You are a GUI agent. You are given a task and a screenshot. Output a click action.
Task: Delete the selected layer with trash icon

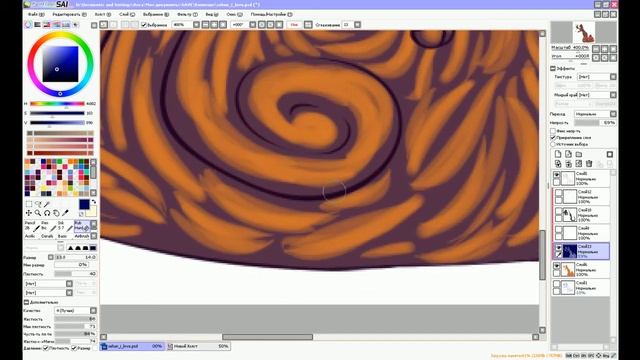click(589, 164)
